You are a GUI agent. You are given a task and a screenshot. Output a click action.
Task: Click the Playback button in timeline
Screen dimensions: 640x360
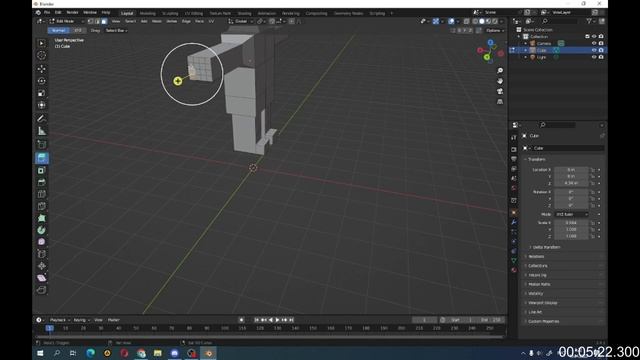60,320
